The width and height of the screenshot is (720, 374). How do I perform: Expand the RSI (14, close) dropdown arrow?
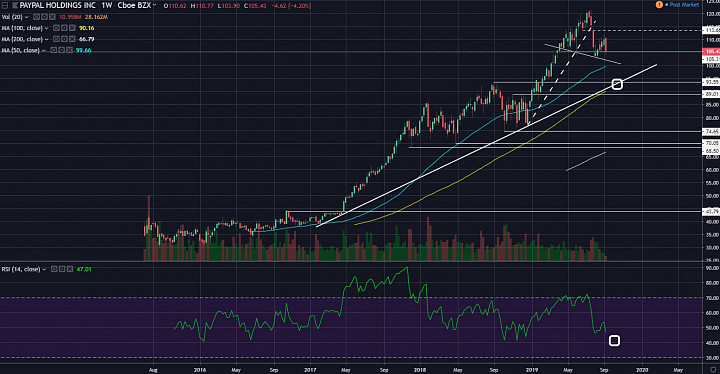click(45, 269)
